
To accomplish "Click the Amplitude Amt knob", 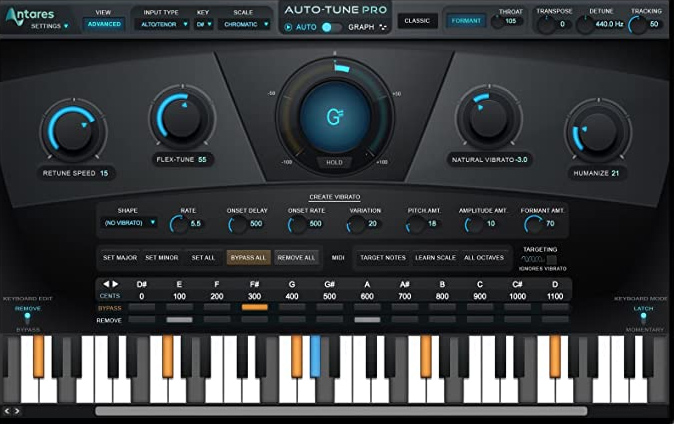I will click(x=474, y=224).
